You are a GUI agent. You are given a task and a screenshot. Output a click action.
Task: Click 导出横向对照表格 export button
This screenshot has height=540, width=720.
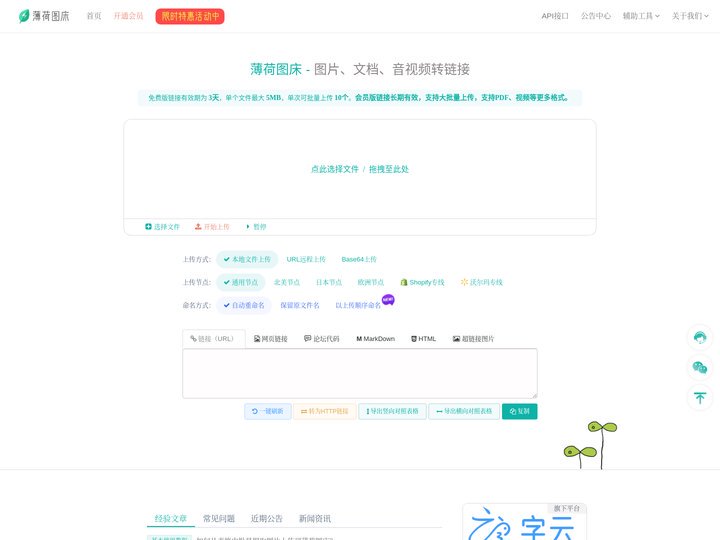464,411
